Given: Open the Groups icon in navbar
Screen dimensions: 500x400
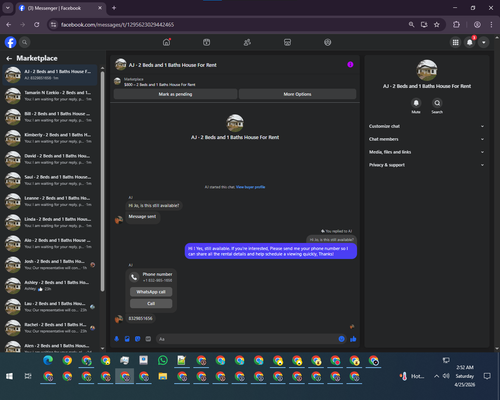Looking at the screenshot, I should (328, 42).
